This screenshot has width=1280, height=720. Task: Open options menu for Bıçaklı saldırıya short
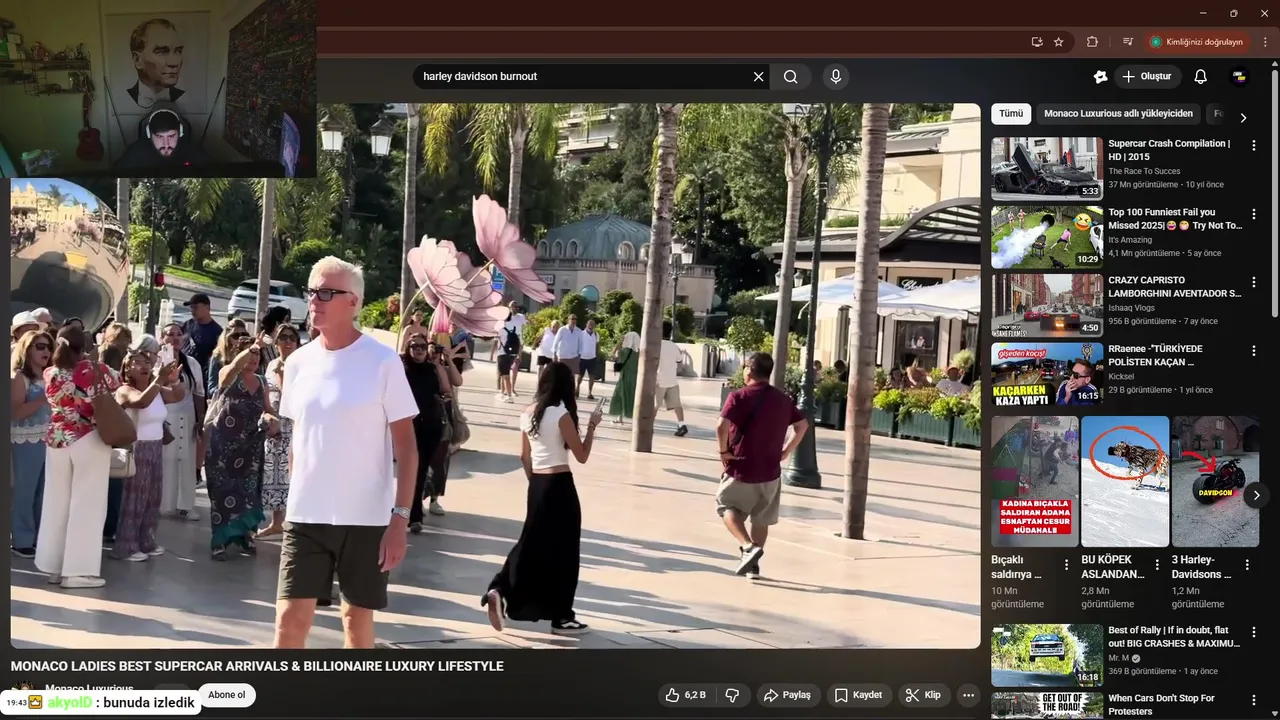click(x=1066, y=565)
